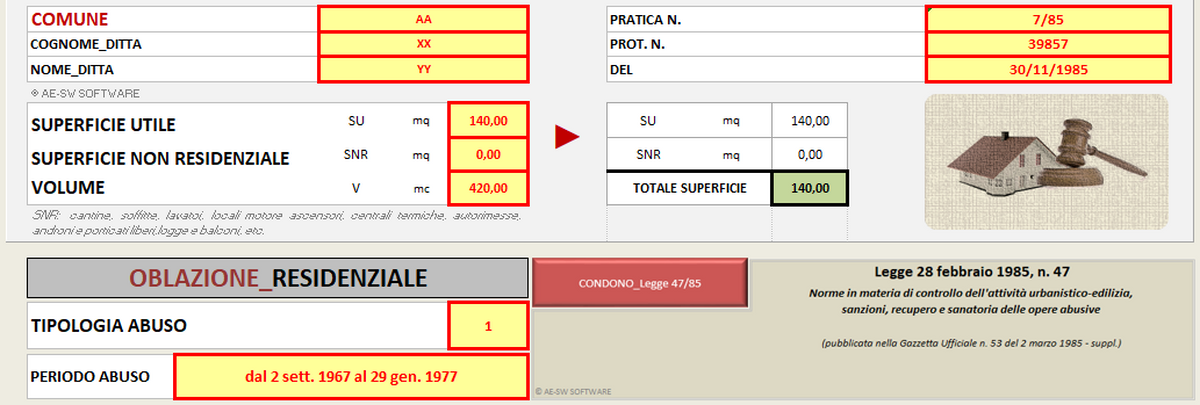Click the Legge 28 febbraio 1985 title text
Viewport: 1200px width, 405px height.
pos(969,273)
